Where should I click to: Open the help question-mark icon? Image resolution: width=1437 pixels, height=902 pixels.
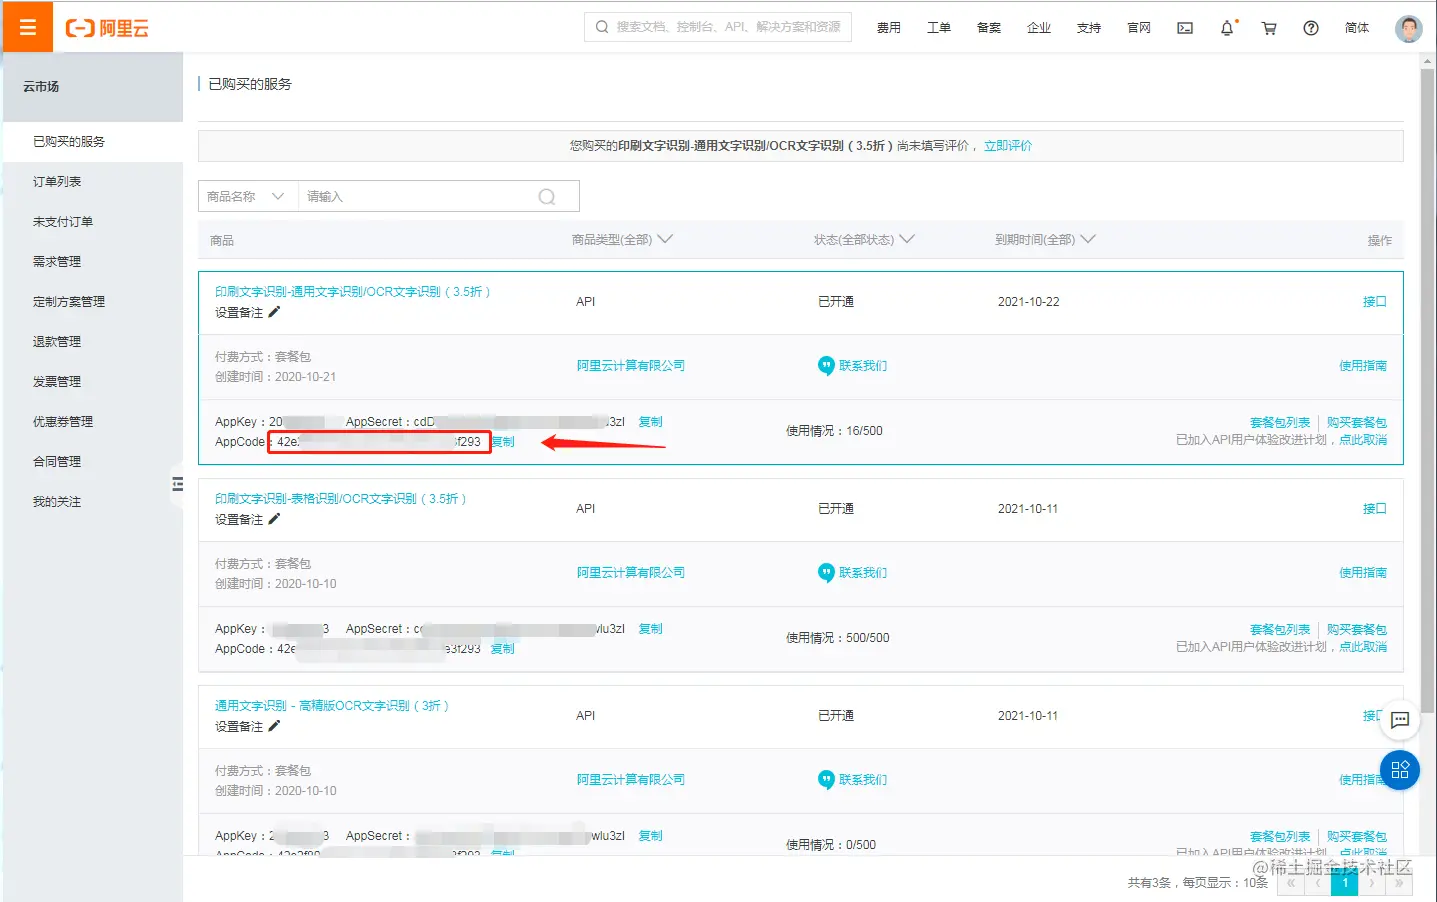1311,28
